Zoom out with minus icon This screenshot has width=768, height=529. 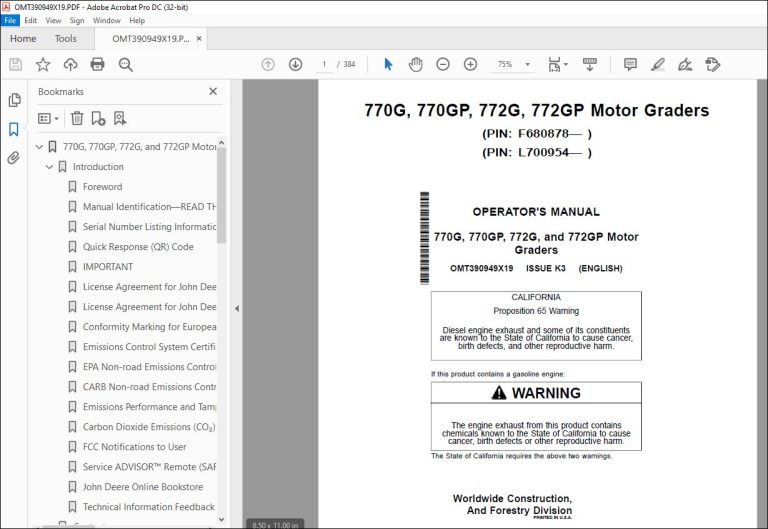443,64
